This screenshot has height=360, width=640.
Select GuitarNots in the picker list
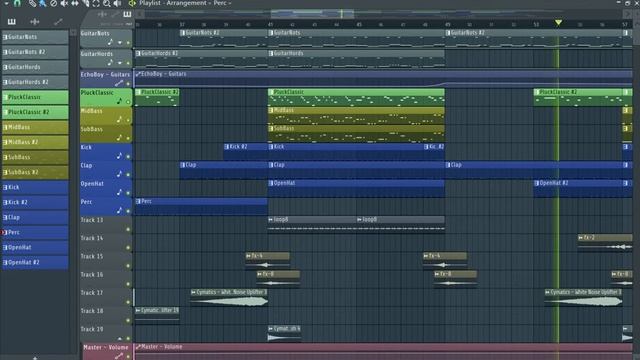pyautogui.click(x=35, y=37)
